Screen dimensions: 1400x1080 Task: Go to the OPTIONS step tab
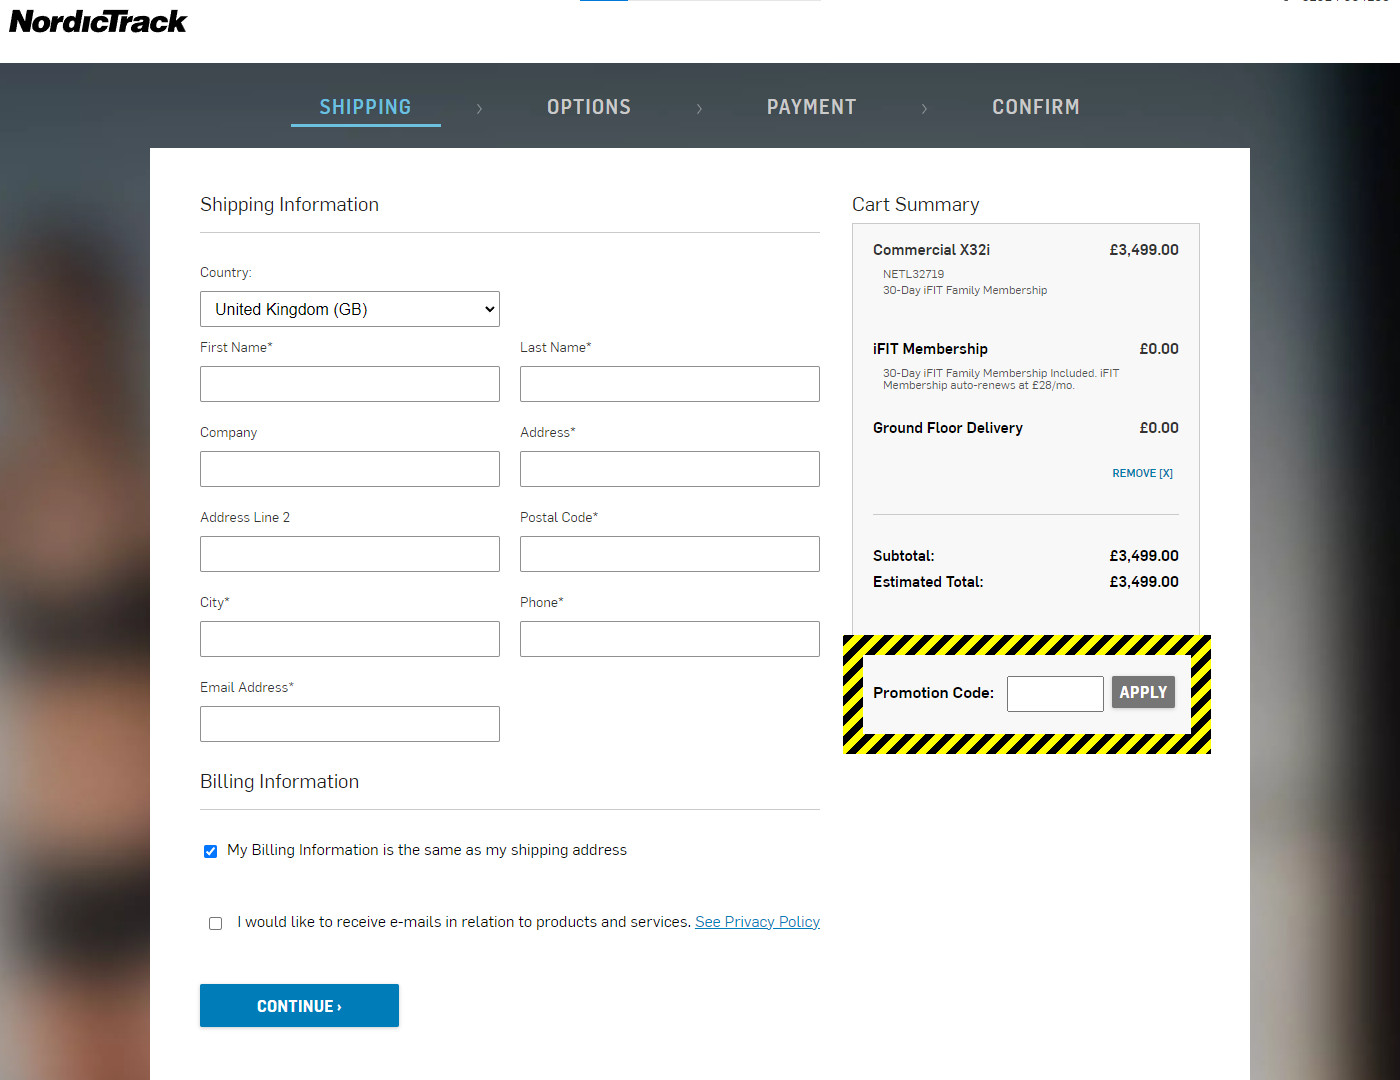click(x=589, y=107)
